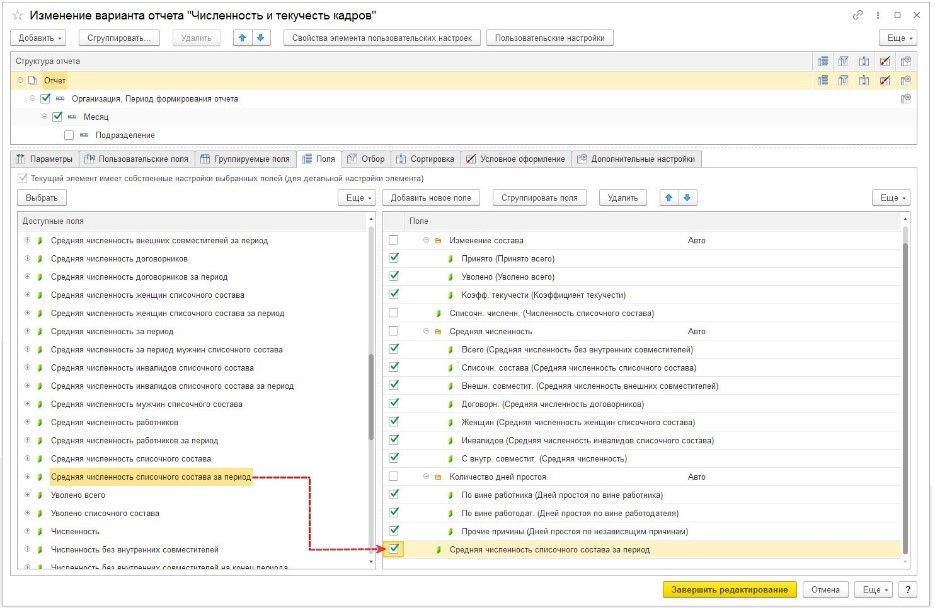The height and width of the screenshot is (612, 935).
Task: Click the help question mark button
Action: pyautogui.click(x=908, y=590)
